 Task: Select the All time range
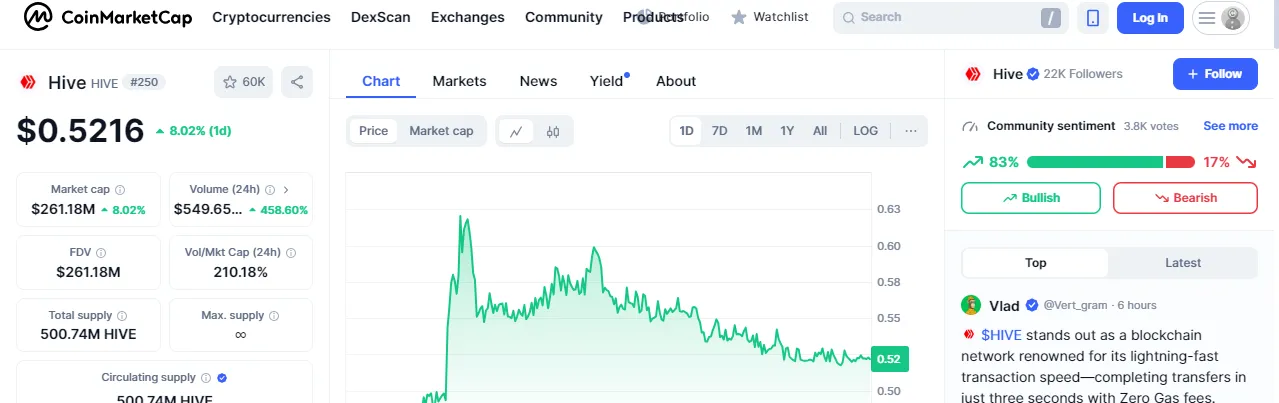pyautogui.click(x=820, y=131)
